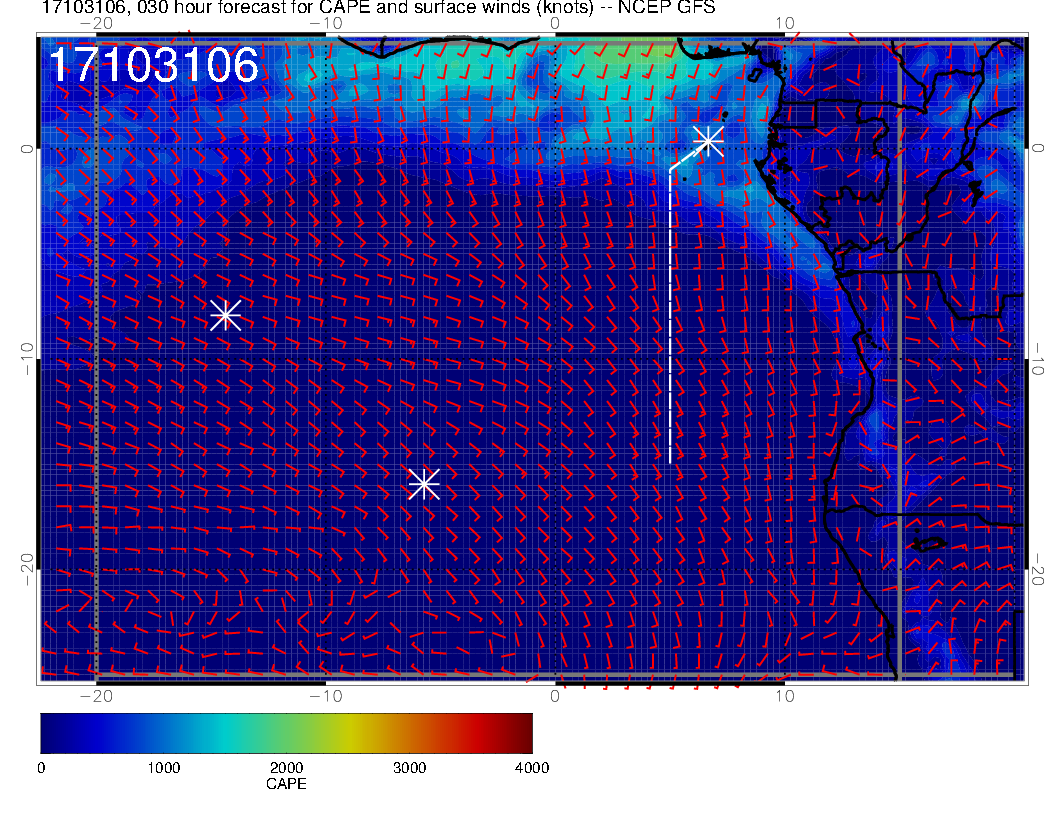Click the CAPE label under the colorbar
The height and width of the screenshot is (816, 1056).
[286, 784]
